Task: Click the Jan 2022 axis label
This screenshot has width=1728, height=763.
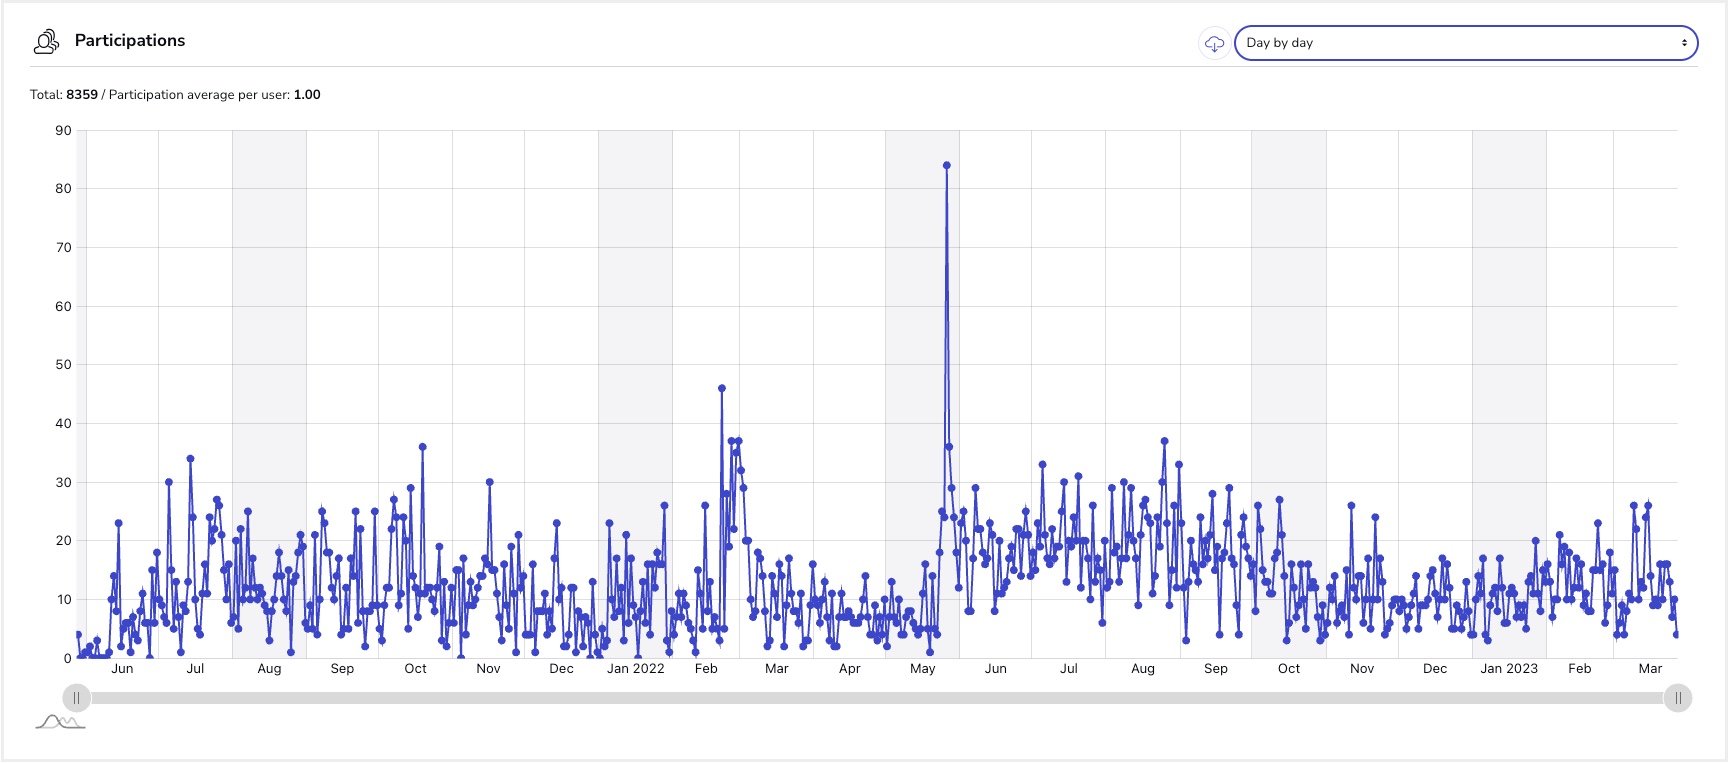Action: [x=636, y=669]
